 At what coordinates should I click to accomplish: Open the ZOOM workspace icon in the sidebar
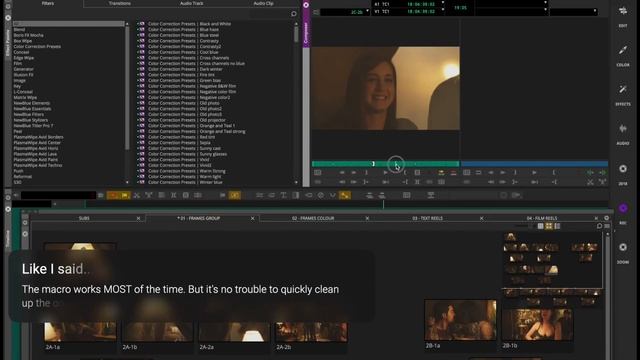[x=623, y=247]
